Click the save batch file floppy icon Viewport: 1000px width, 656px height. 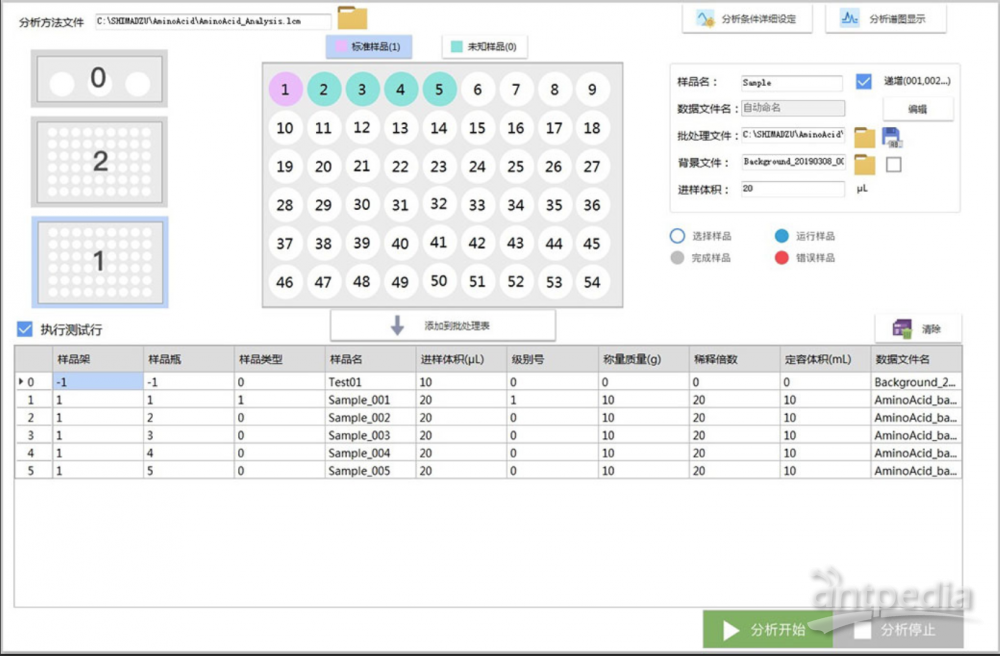click(891, 137)
